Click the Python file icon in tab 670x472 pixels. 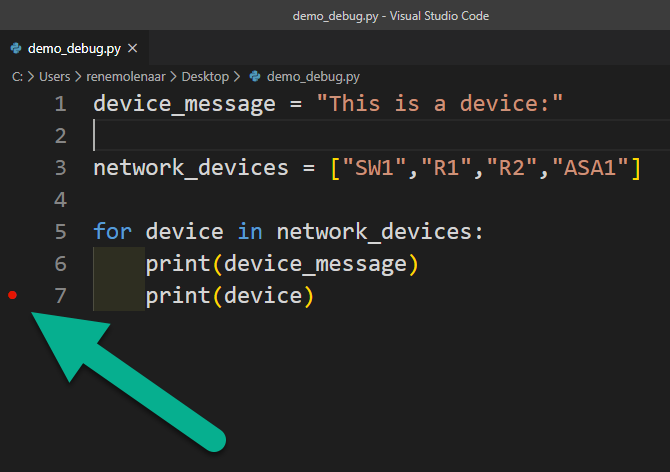[x=16, y=48]
